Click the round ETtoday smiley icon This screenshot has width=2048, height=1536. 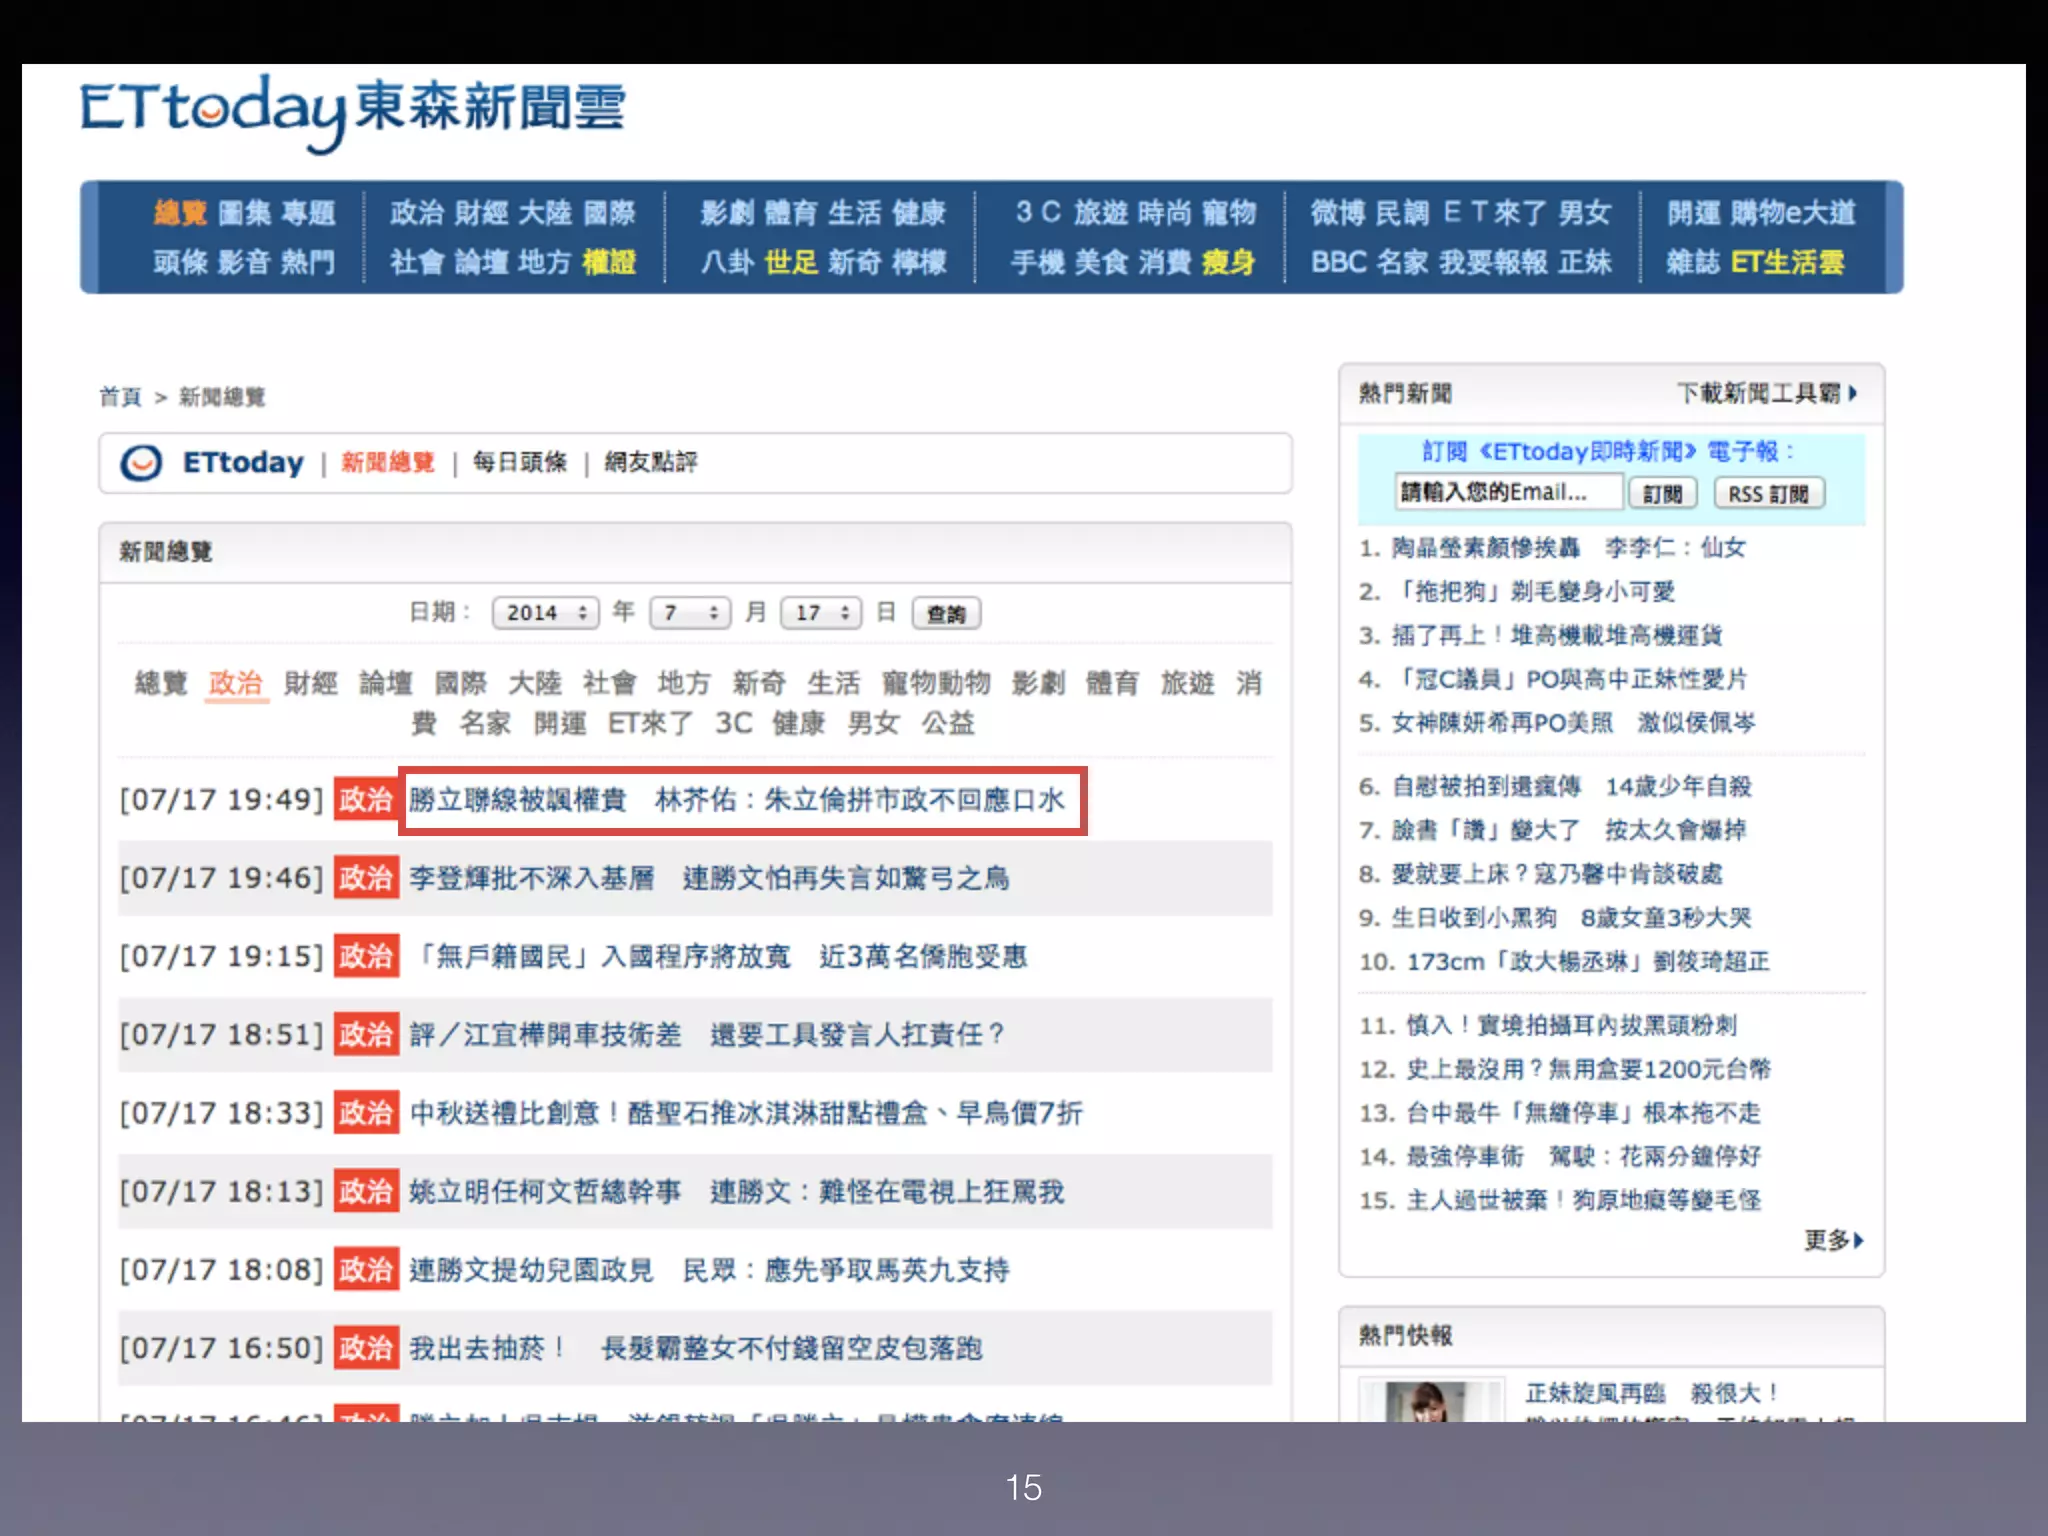click(141, 463)
